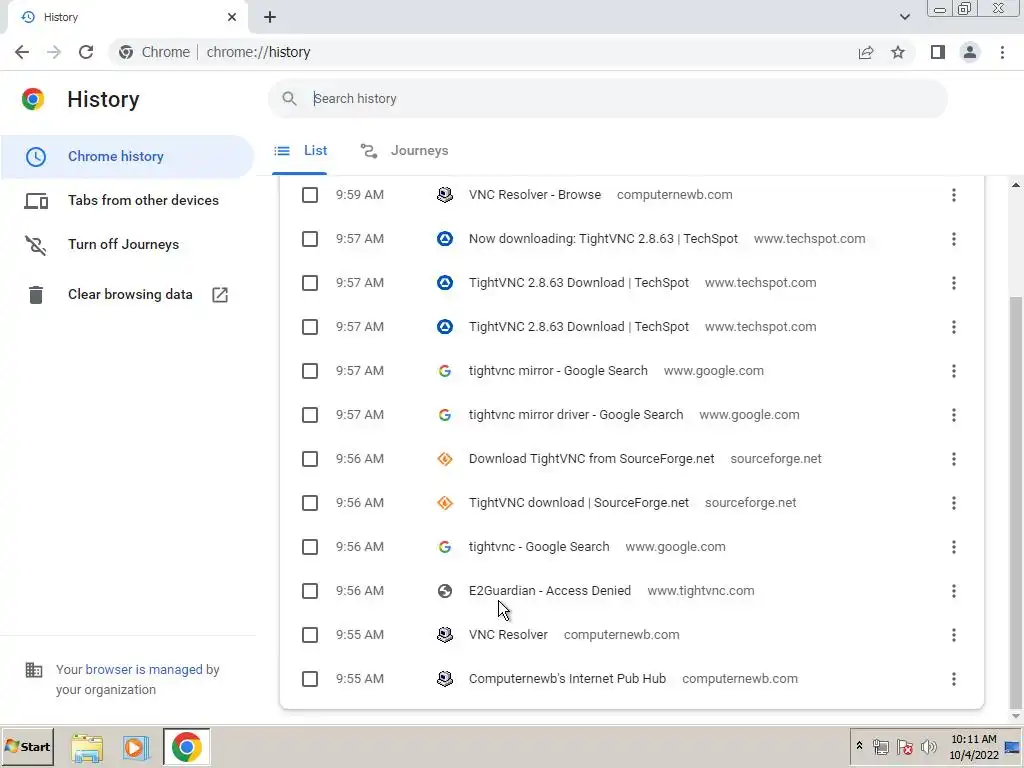Open Computernewb's Internet Pub Hub link

tap(568, 679)
